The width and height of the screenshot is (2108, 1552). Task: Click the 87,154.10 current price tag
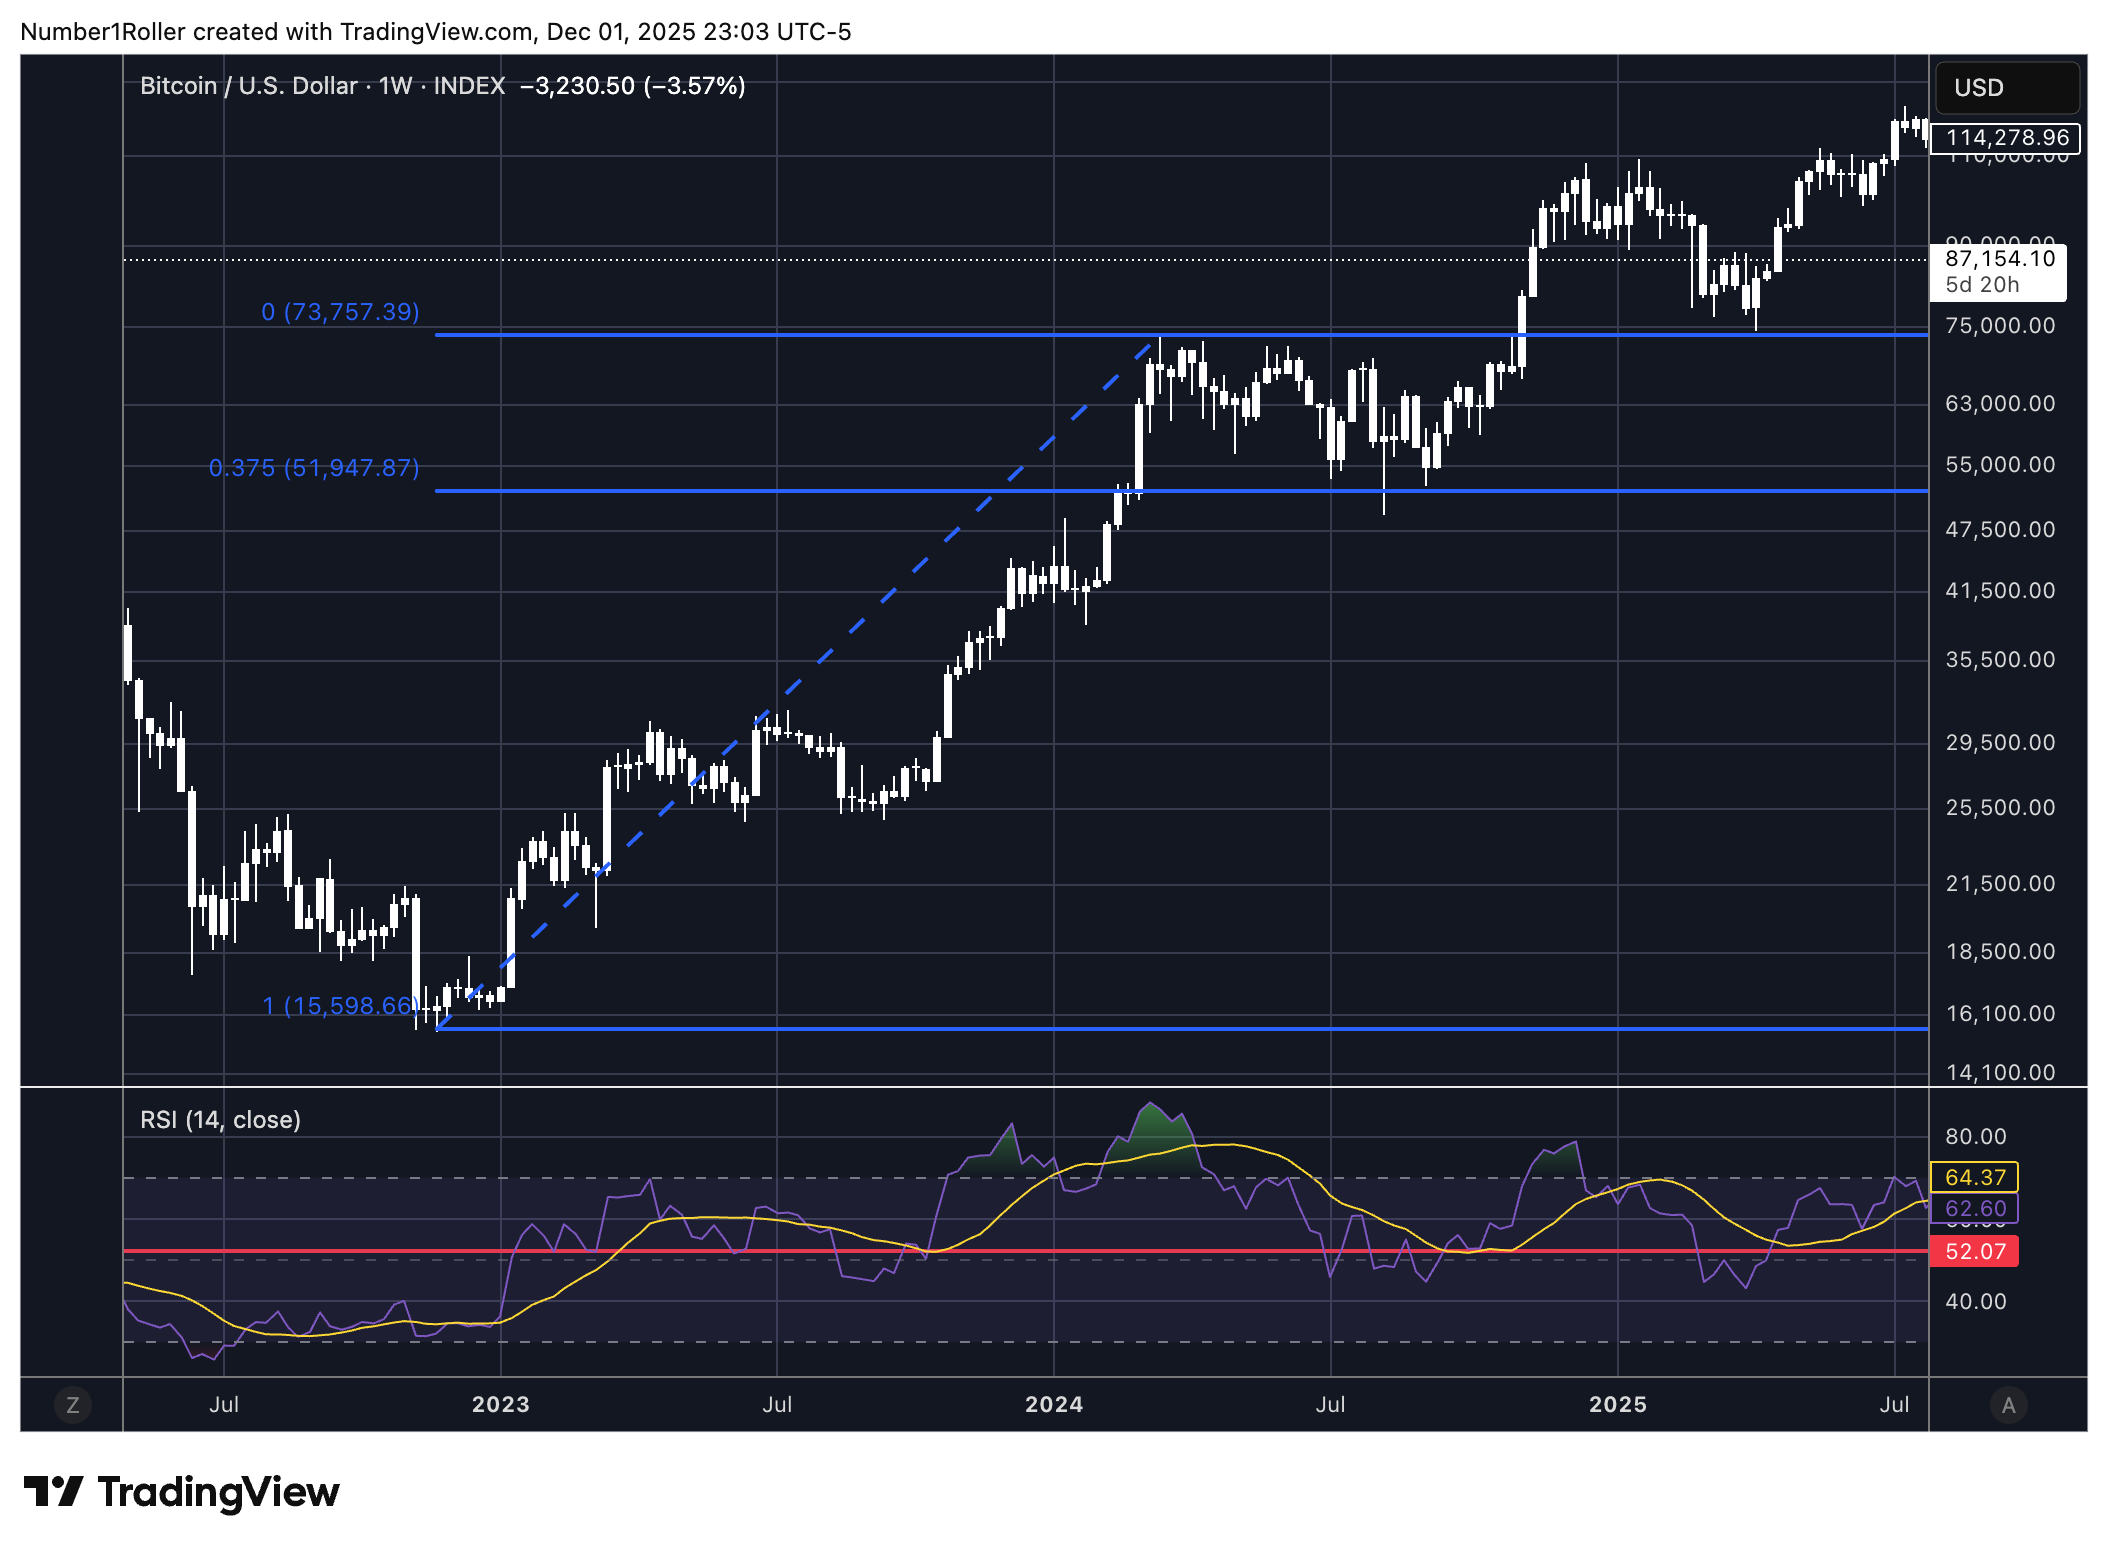[1998, 260]
